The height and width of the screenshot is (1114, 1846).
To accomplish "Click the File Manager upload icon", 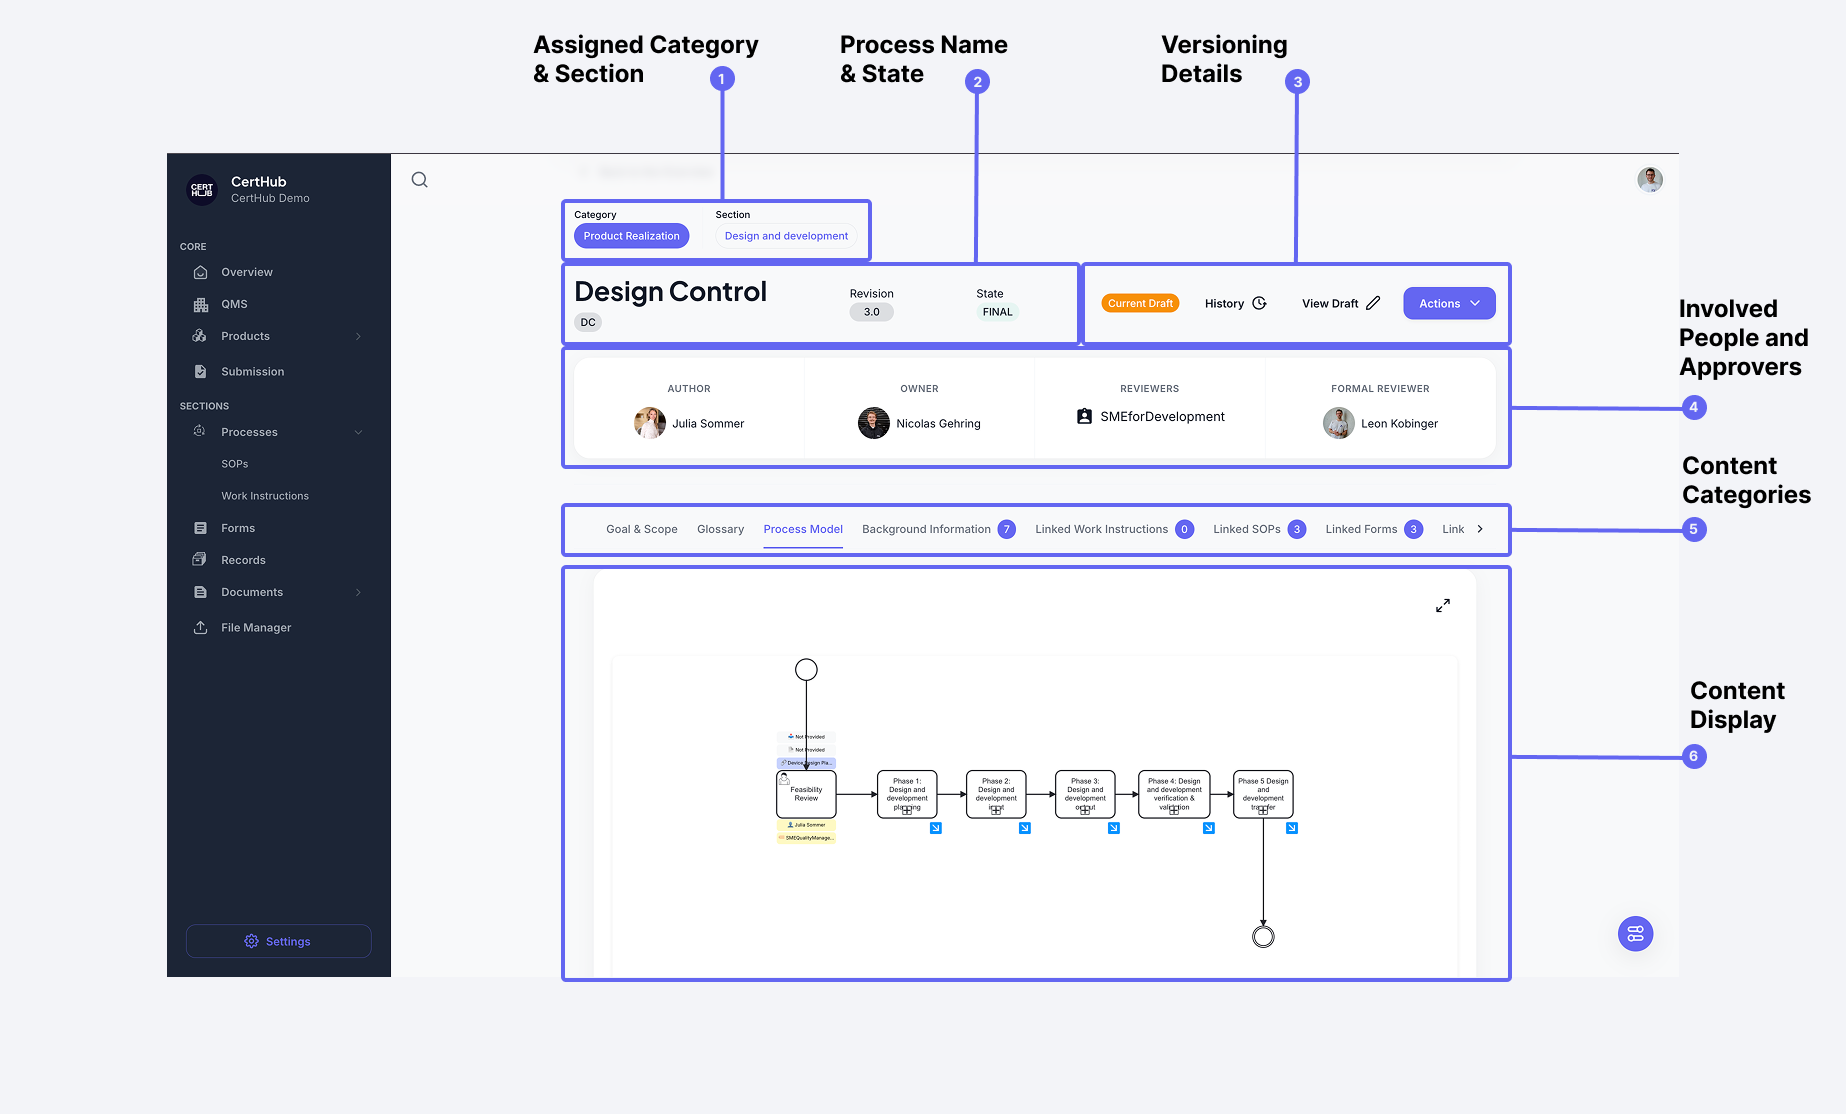I will coord(201,627).
